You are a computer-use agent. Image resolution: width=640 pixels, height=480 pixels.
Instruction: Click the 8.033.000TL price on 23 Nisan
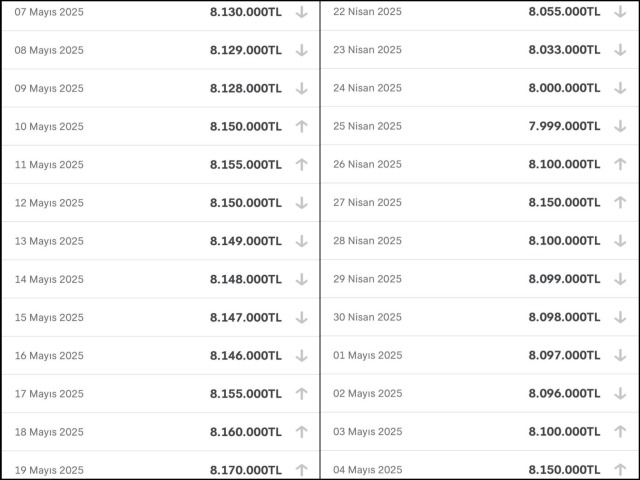click(x=564, y=50)
